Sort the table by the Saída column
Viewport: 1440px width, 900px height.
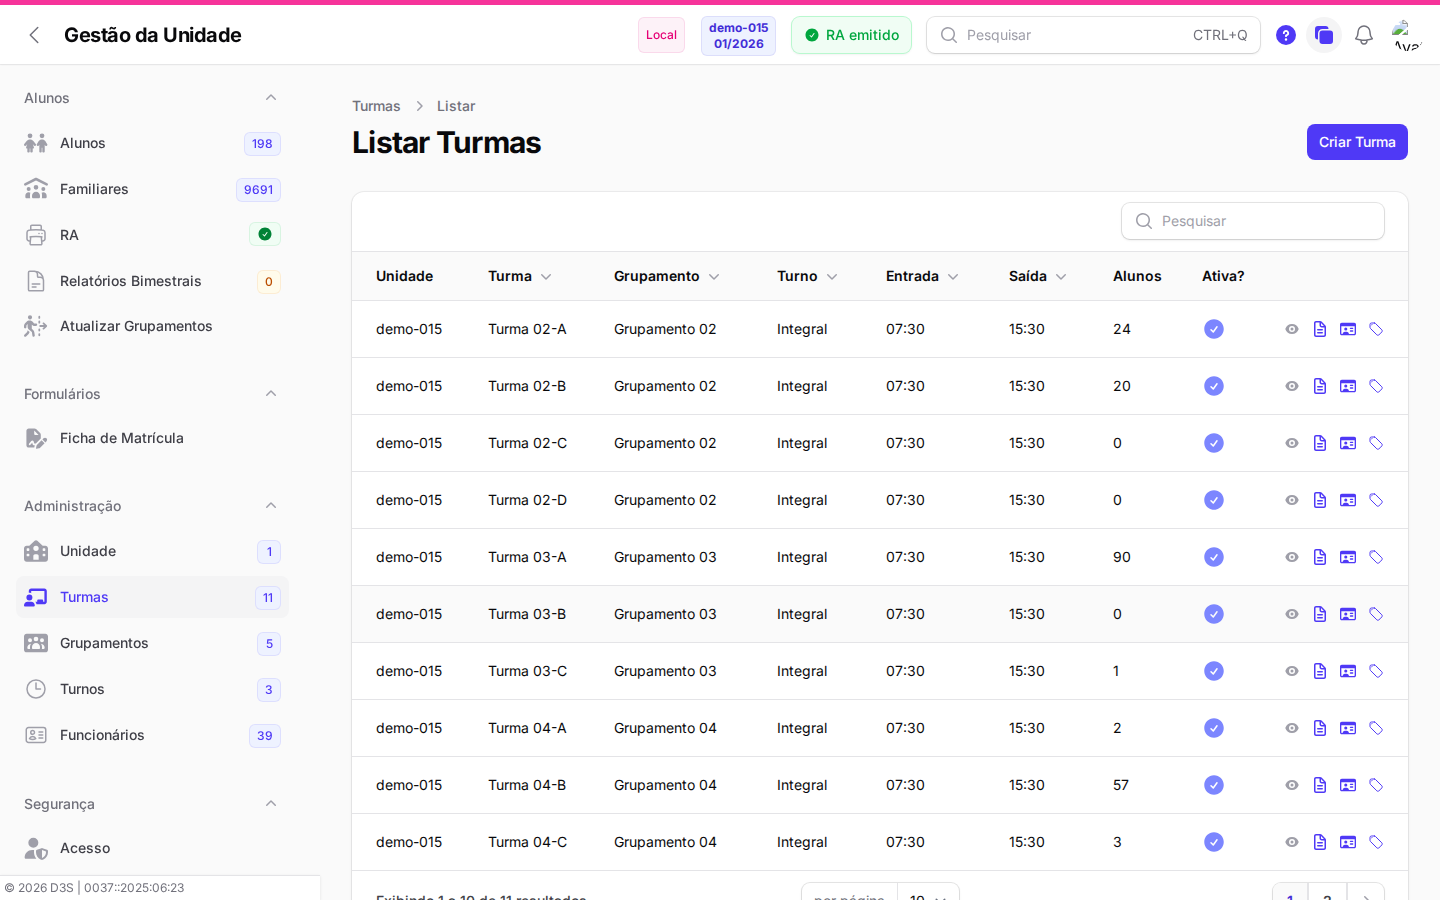(1038, 276)
